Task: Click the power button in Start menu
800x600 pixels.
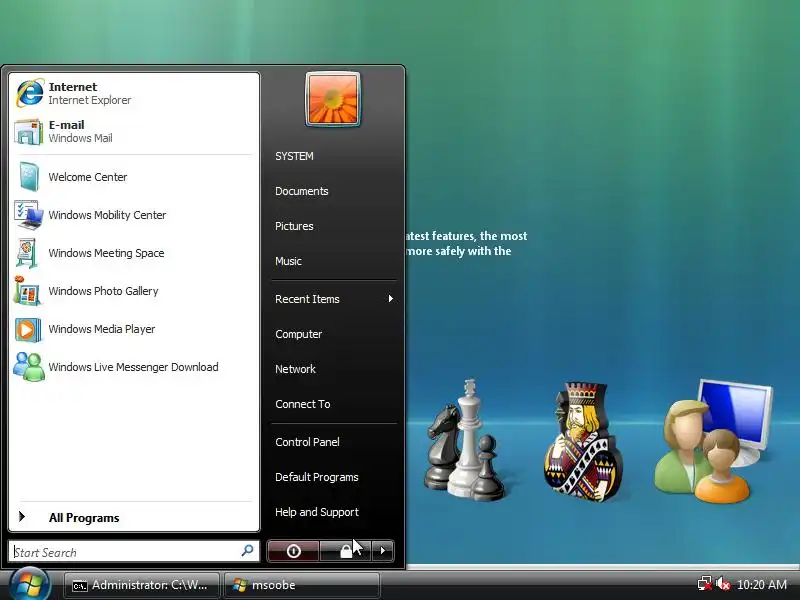Action: 293,551
